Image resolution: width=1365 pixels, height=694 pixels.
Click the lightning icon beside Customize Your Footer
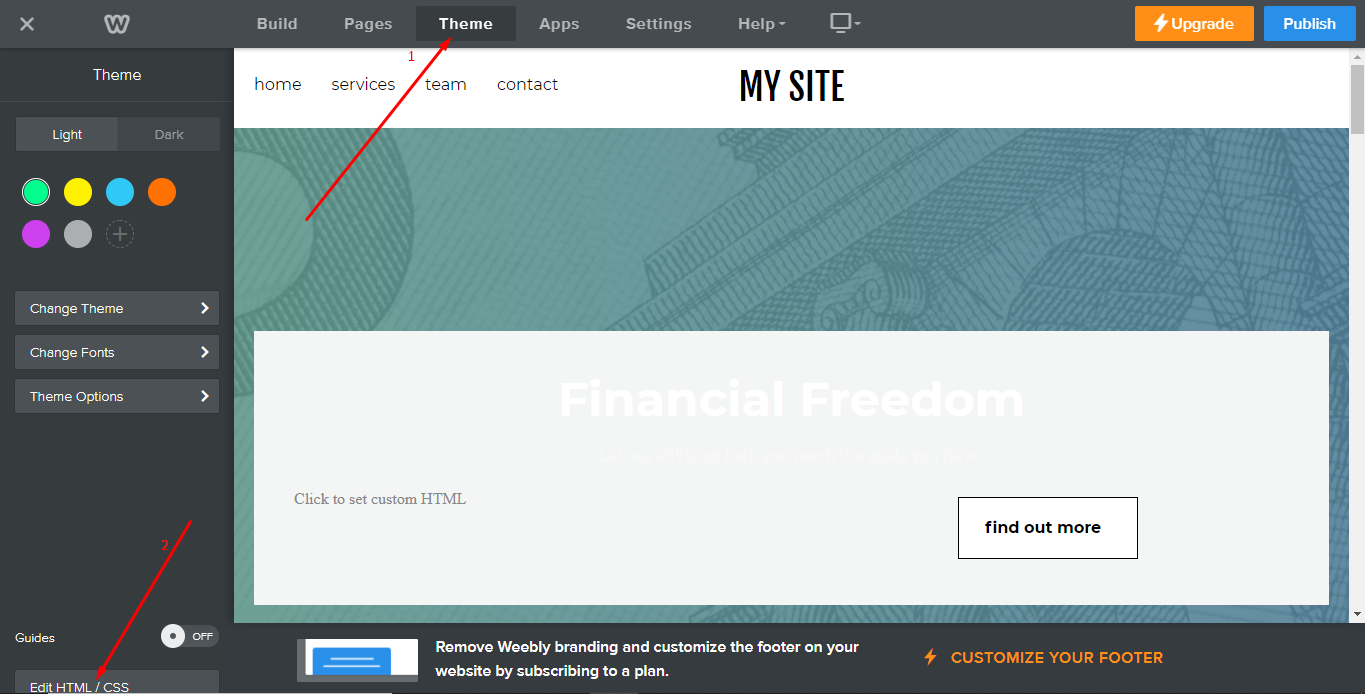click(930, 657)
